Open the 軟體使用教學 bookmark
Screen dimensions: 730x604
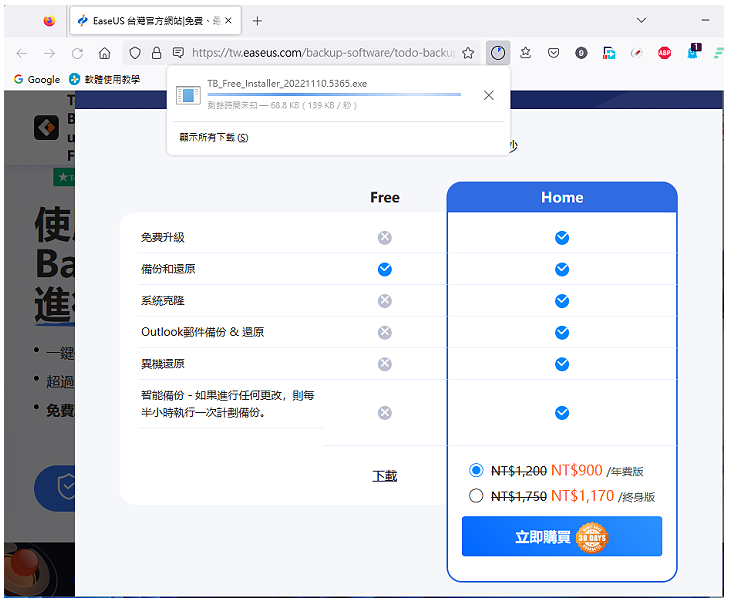104,80
